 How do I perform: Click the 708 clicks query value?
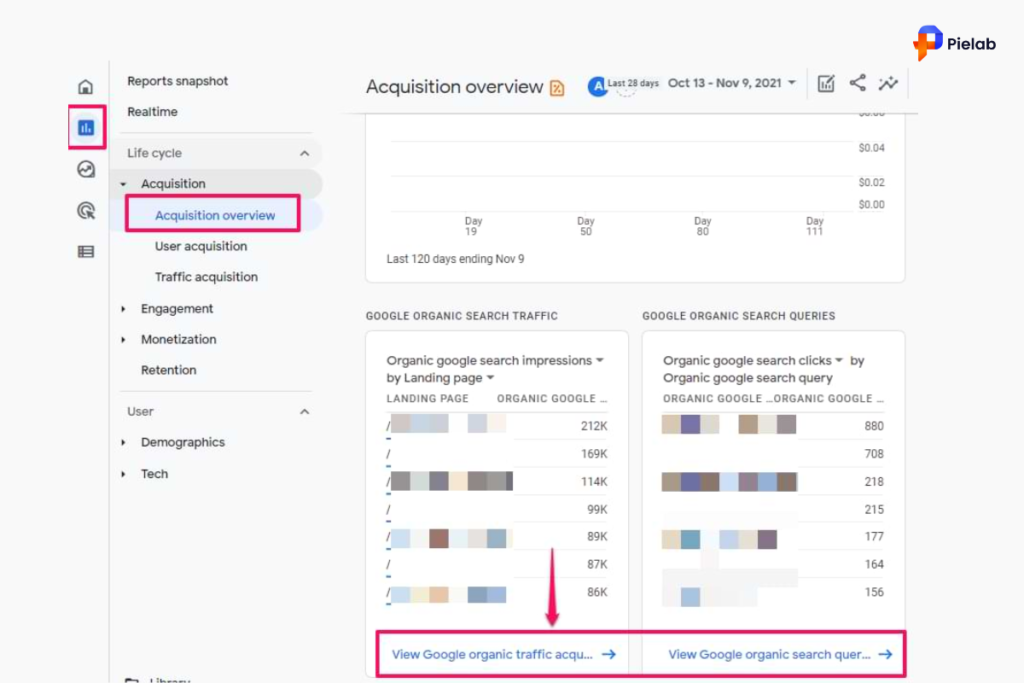point(874,454)
